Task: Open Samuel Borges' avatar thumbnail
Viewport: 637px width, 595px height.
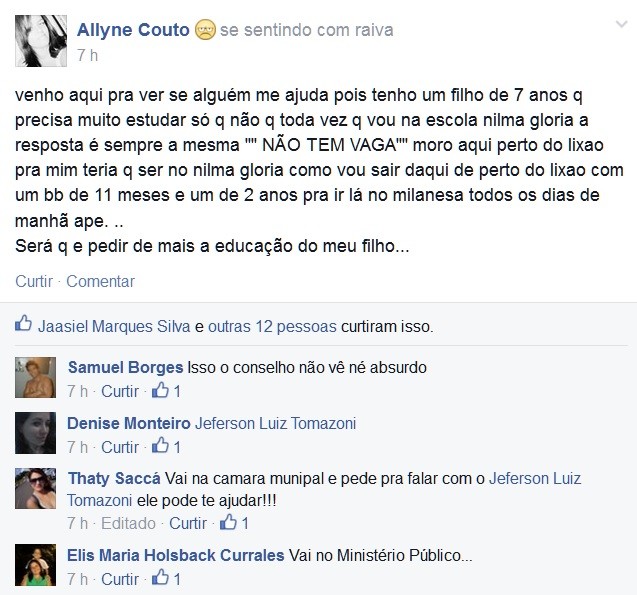Action: (35, 377)
